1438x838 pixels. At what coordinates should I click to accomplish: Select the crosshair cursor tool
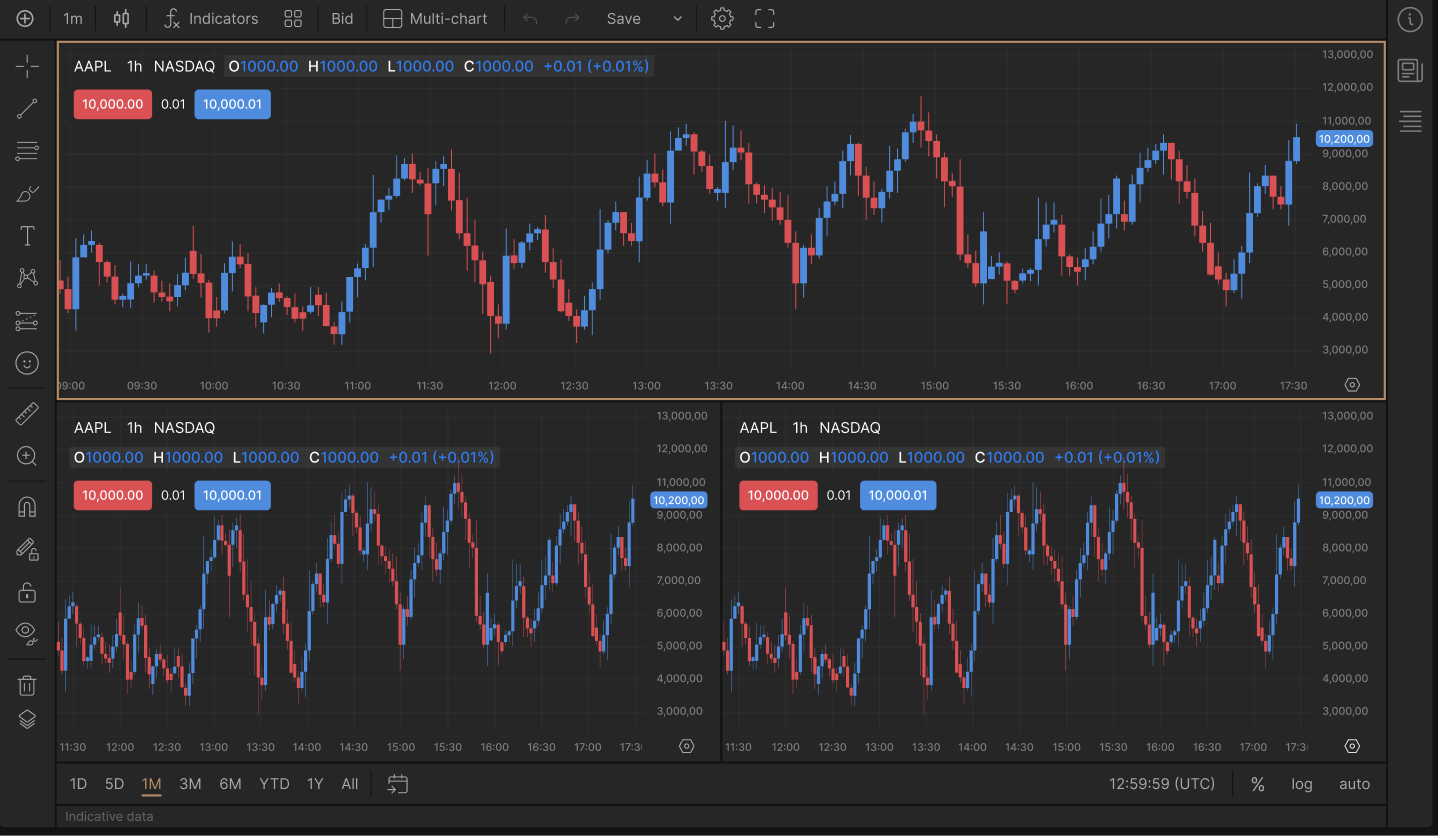27,67
